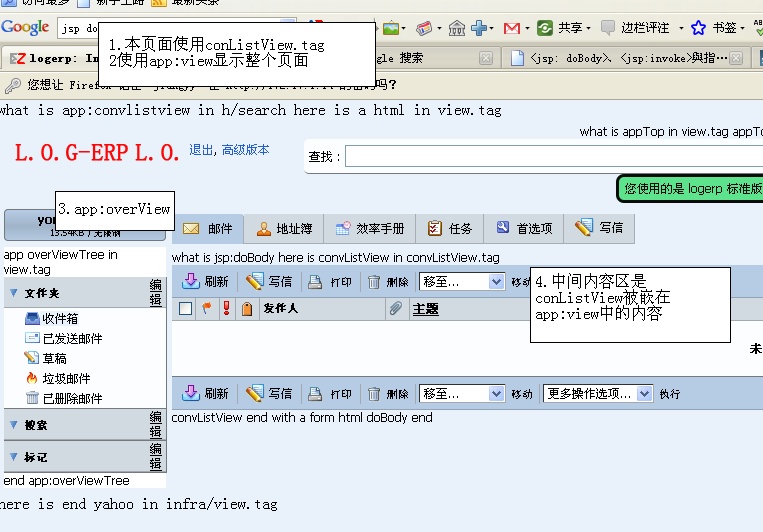The width and height of the screenshot is (763, 532).
Task: Click the green logerp 标准版 banner
Action: click(691, 188)
